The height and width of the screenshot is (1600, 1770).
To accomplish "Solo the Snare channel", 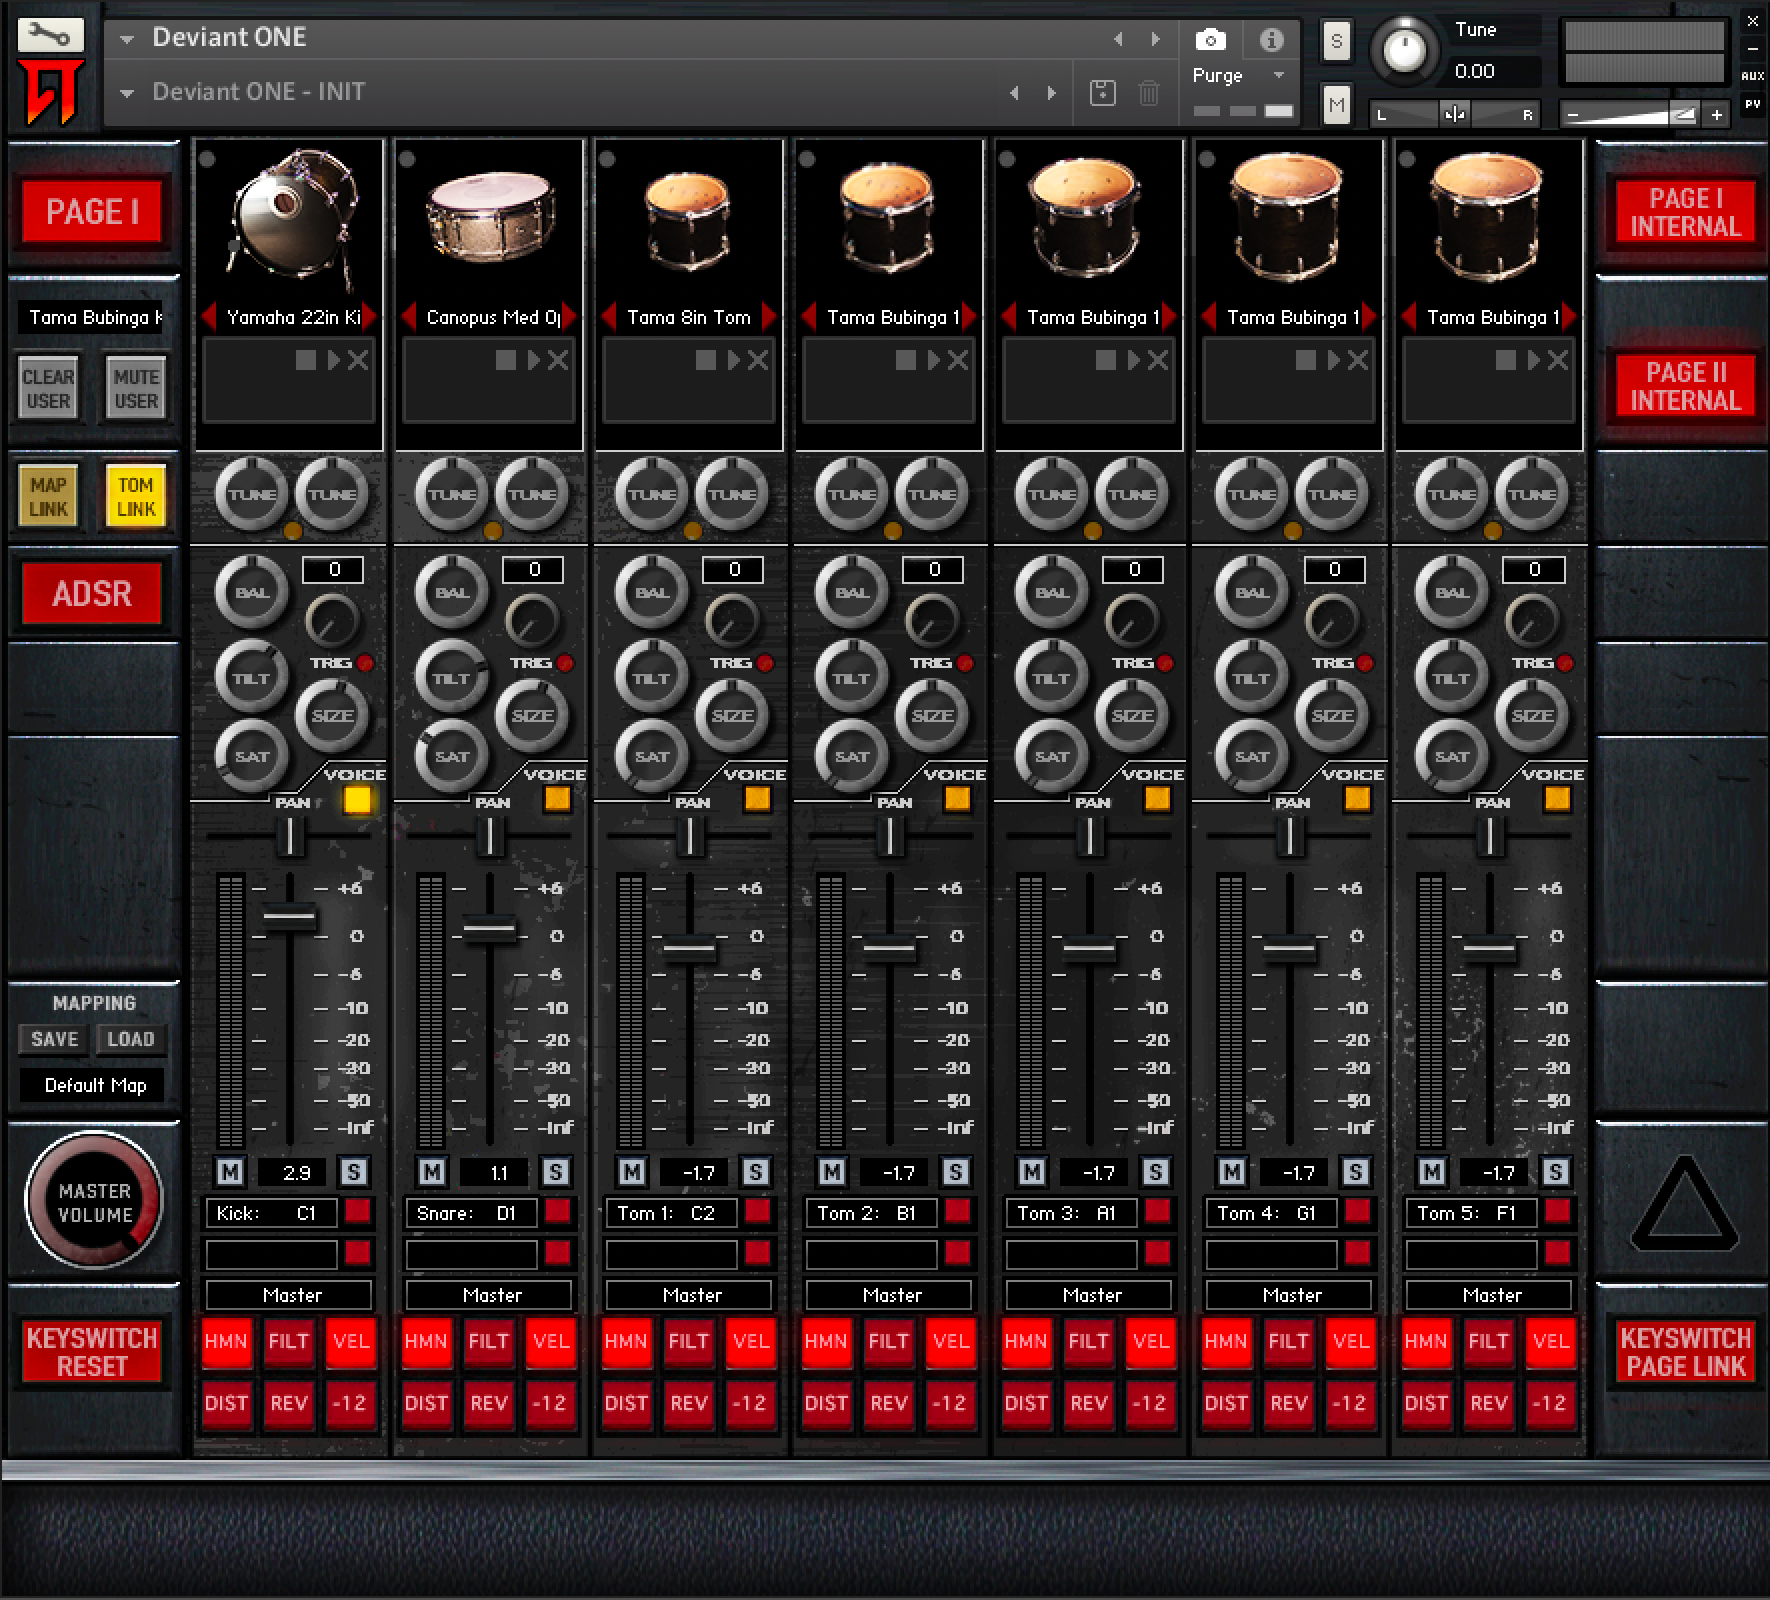I will 555,1172.
